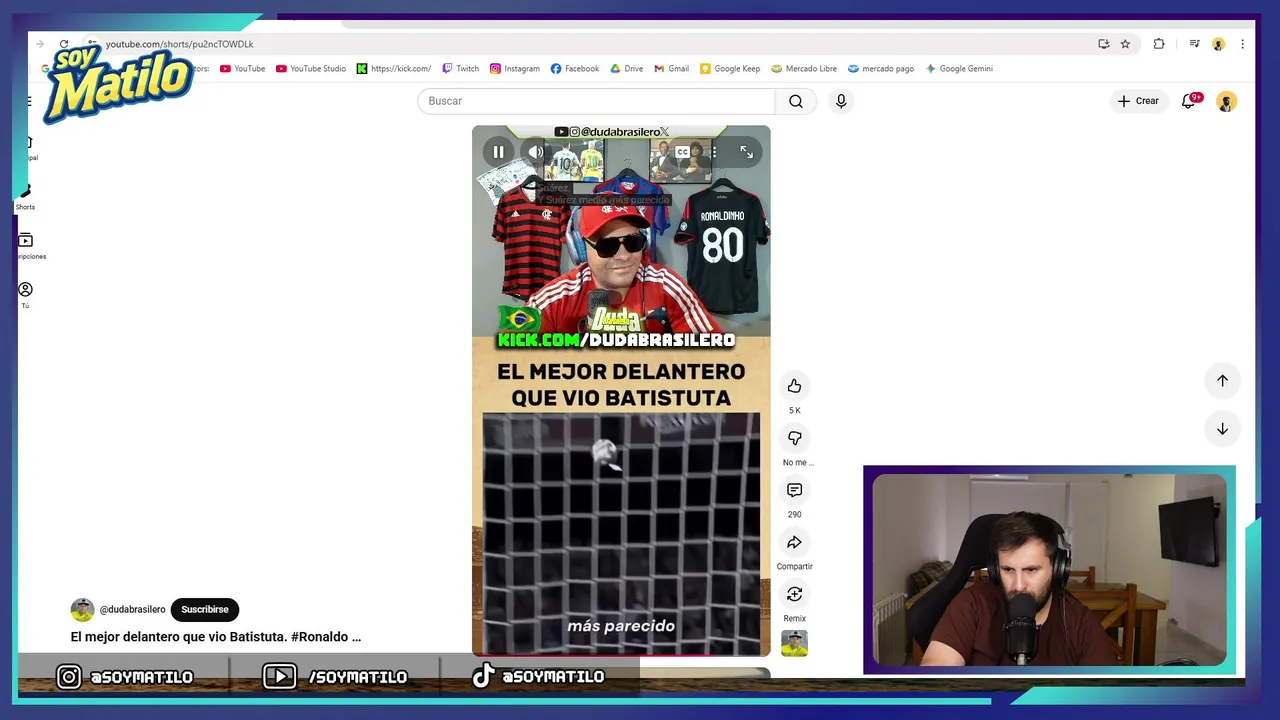Screen dimensions: 1280x720
Task: Open the Short's three-dot options menu
Action: point(714,152)
